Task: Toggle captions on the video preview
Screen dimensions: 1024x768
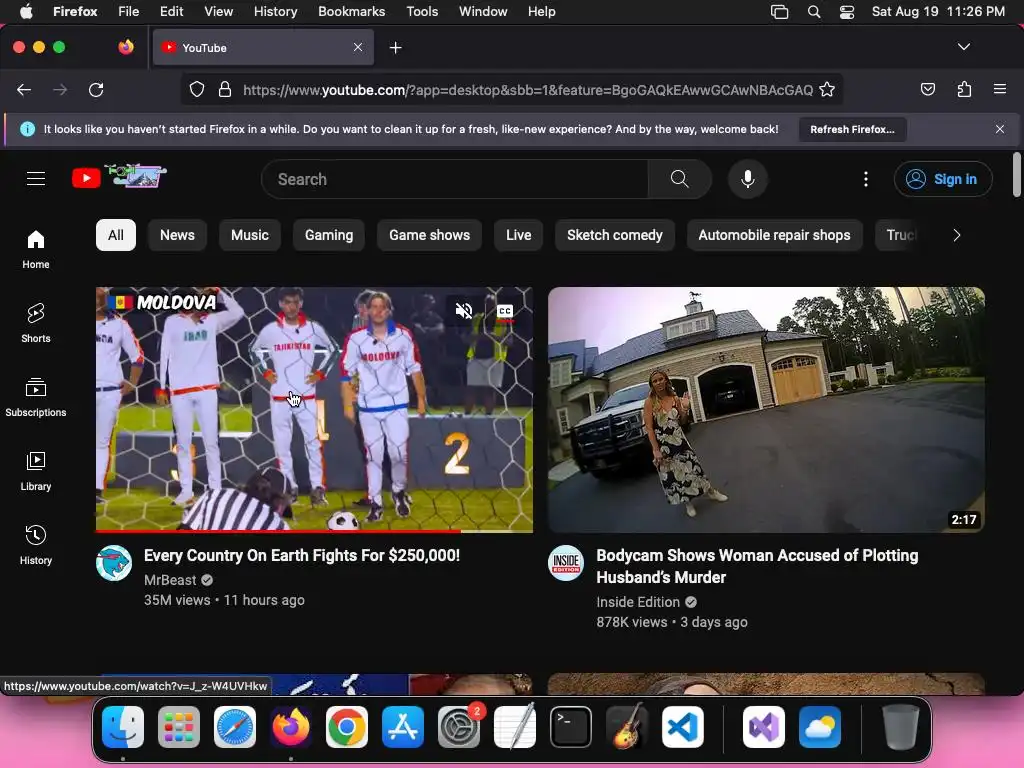Action: [x=505, y=312]
